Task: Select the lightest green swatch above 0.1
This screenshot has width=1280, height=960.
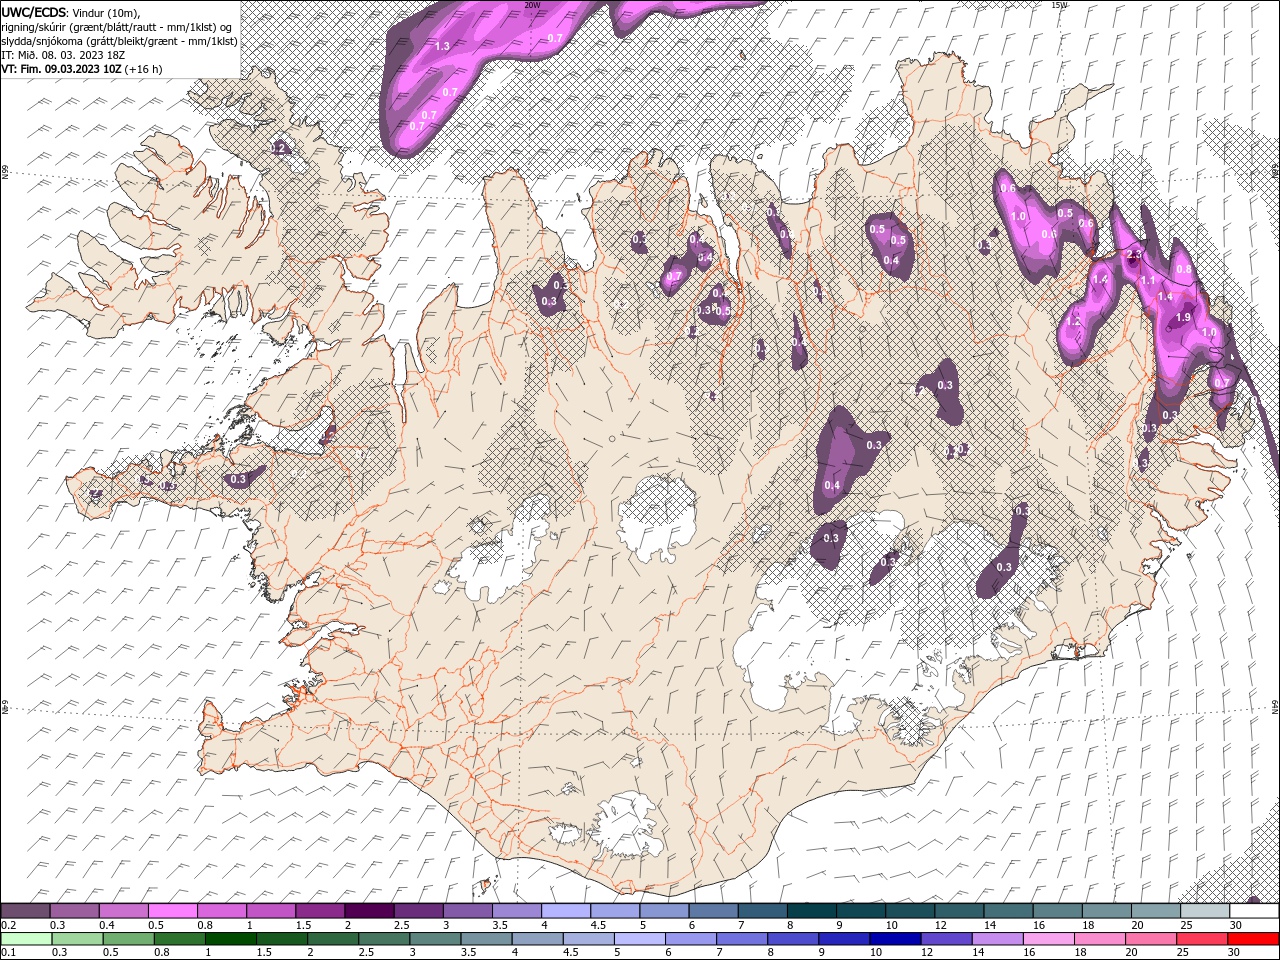Action: click(x=26, y=939)
